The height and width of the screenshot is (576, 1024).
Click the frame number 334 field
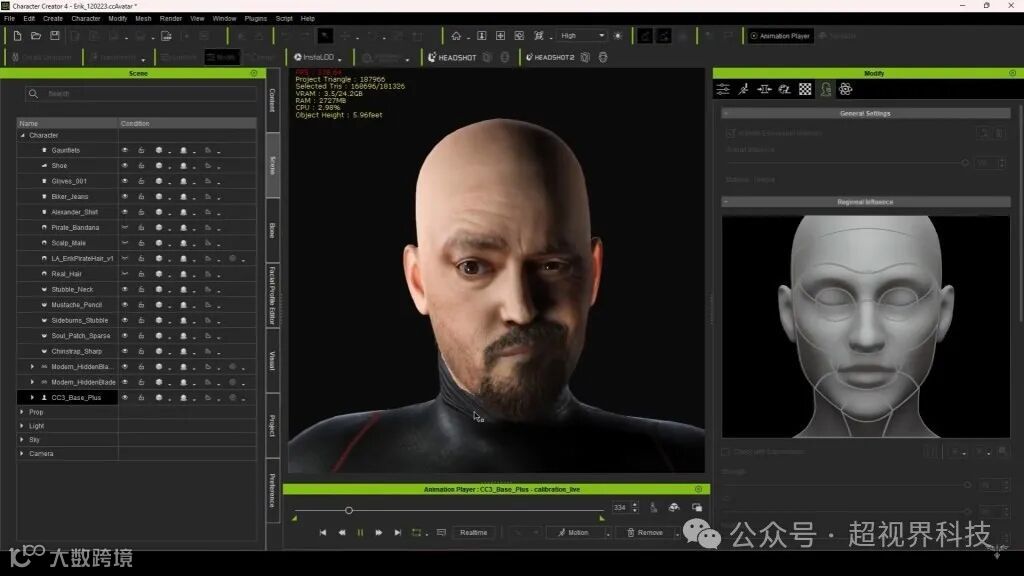click(x=620, y=507)
